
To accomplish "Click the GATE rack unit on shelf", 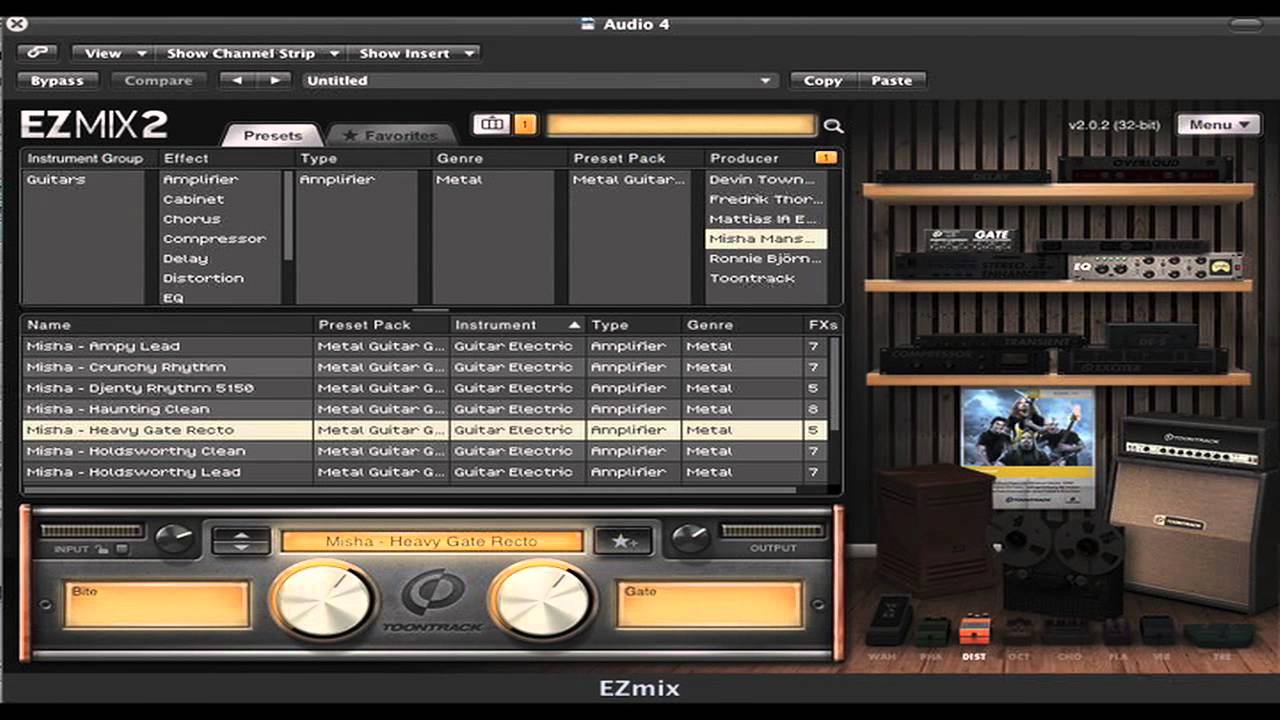I will 970,240.
